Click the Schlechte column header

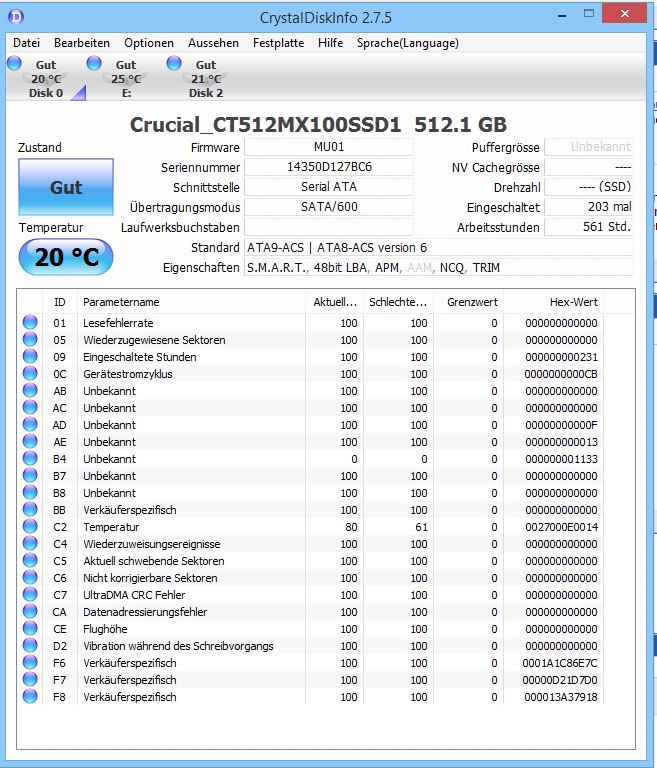[398, 302]
